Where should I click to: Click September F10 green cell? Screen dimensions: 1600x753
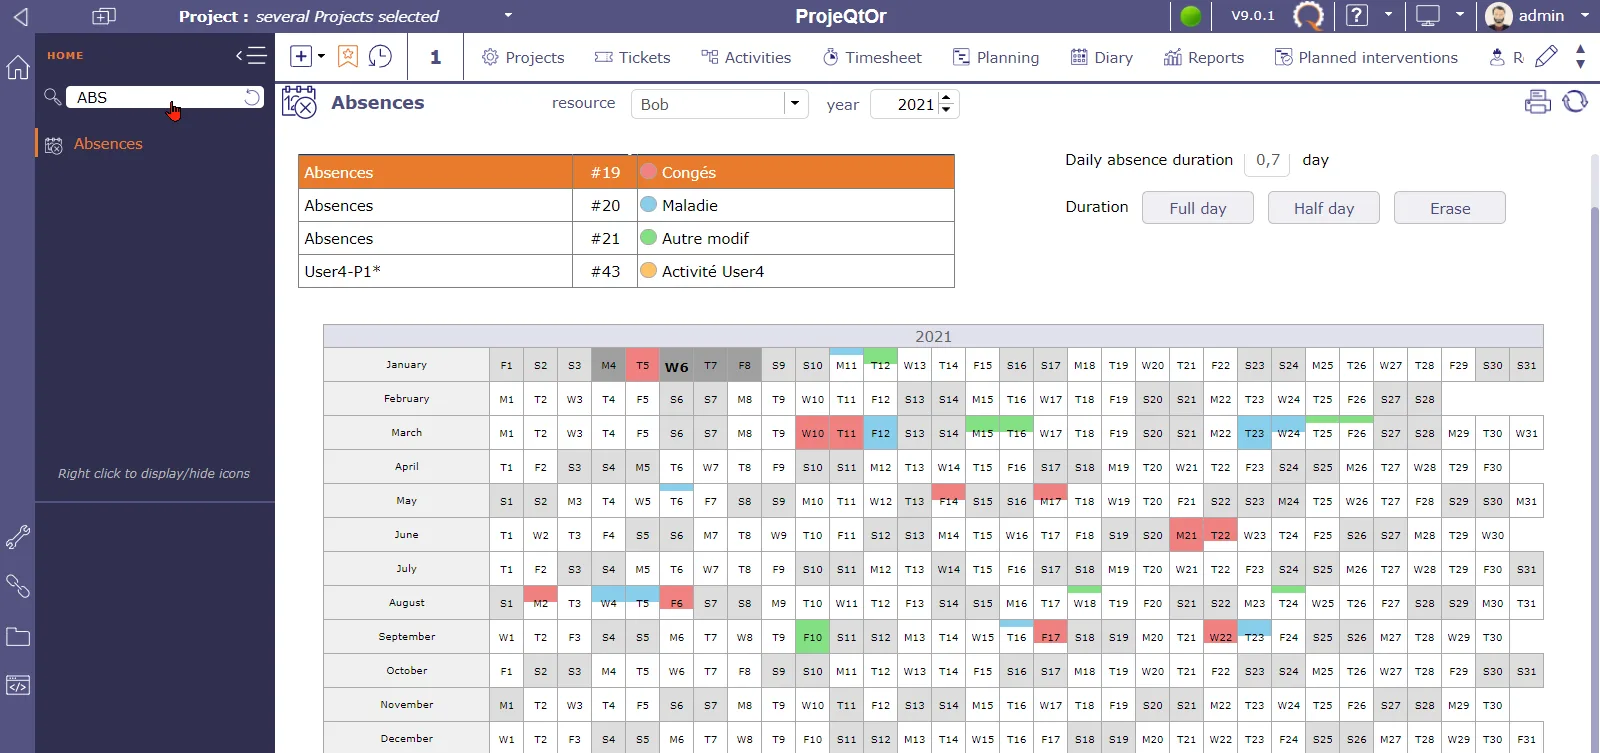point(813,637)
